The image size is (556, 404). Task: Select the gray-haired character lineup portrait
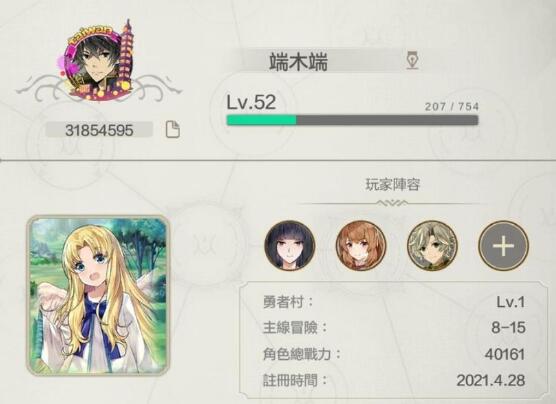[x=432, y=245]
